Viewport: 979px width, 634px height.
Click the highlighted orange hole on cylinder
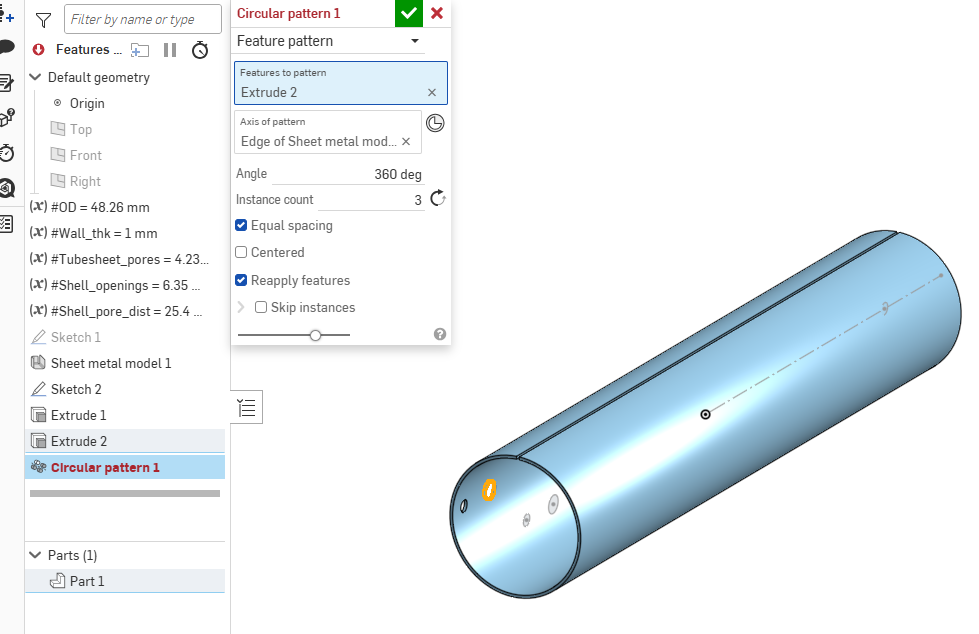489,490
